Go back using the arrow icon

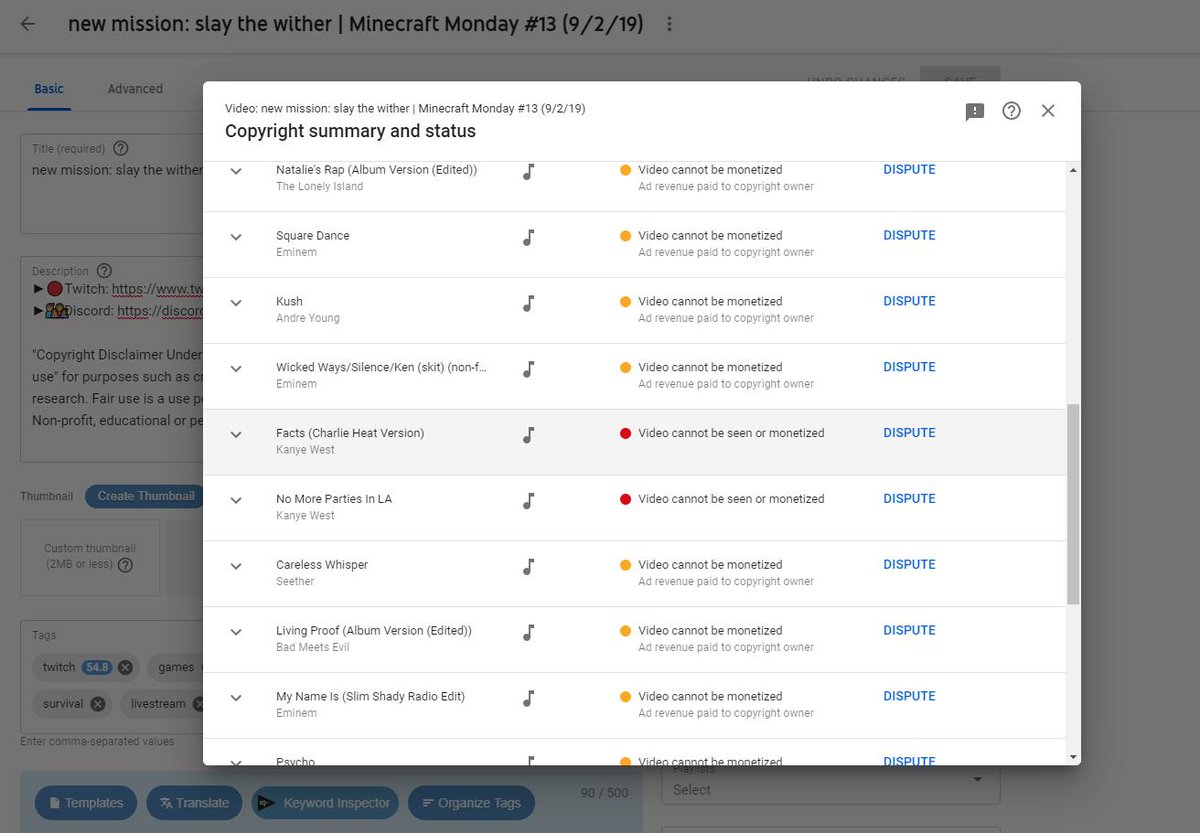click(x=28, y=24)
